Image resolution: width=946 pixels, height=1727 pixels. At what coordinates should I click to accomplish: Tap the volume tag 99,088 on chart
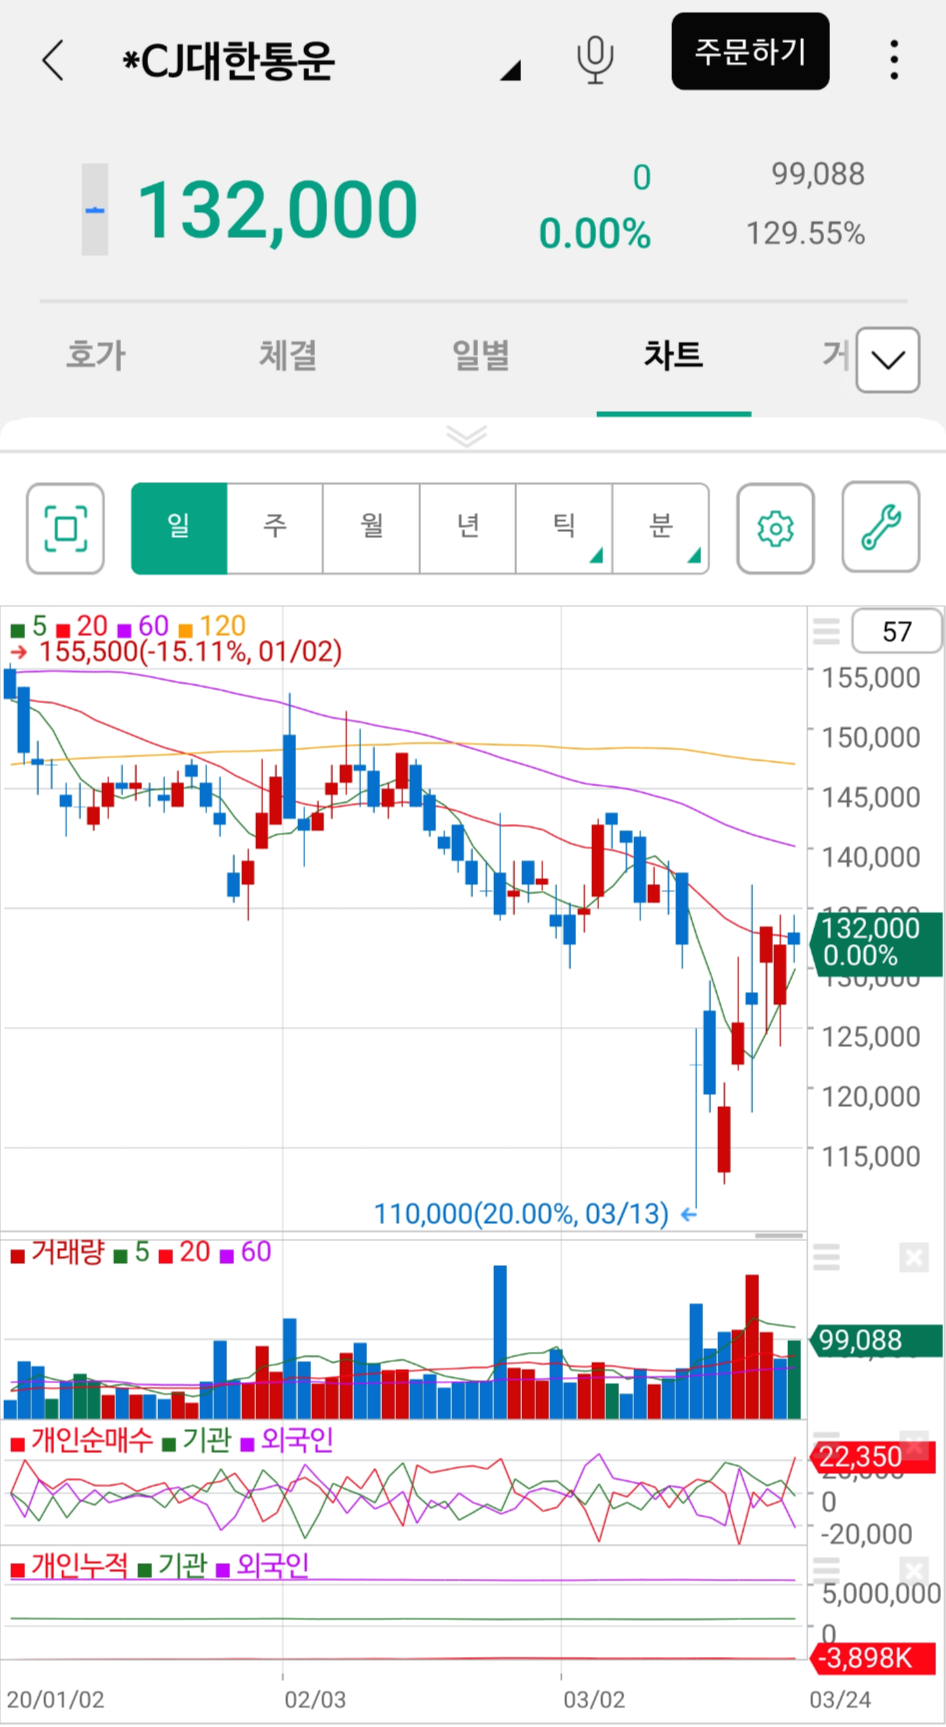point(878,1341)
